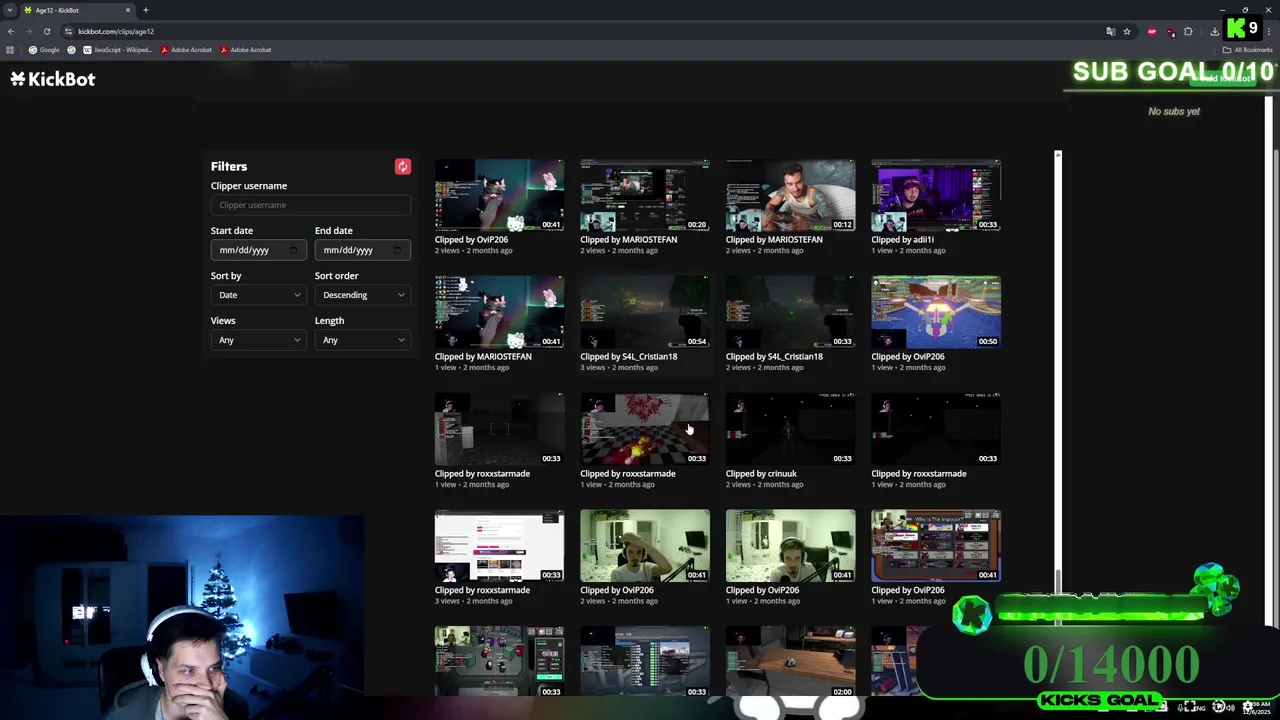
Task: Open the first Adobe Acrobat bookmark
Action: tap(186, 50)
